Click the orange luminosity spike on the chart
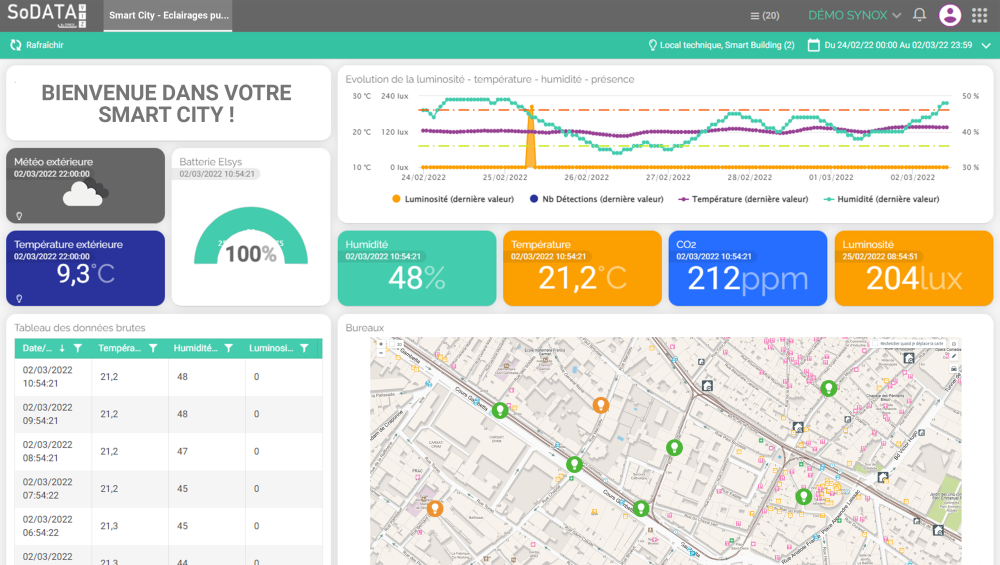1000x565 pixels. (x=531, y=138)
